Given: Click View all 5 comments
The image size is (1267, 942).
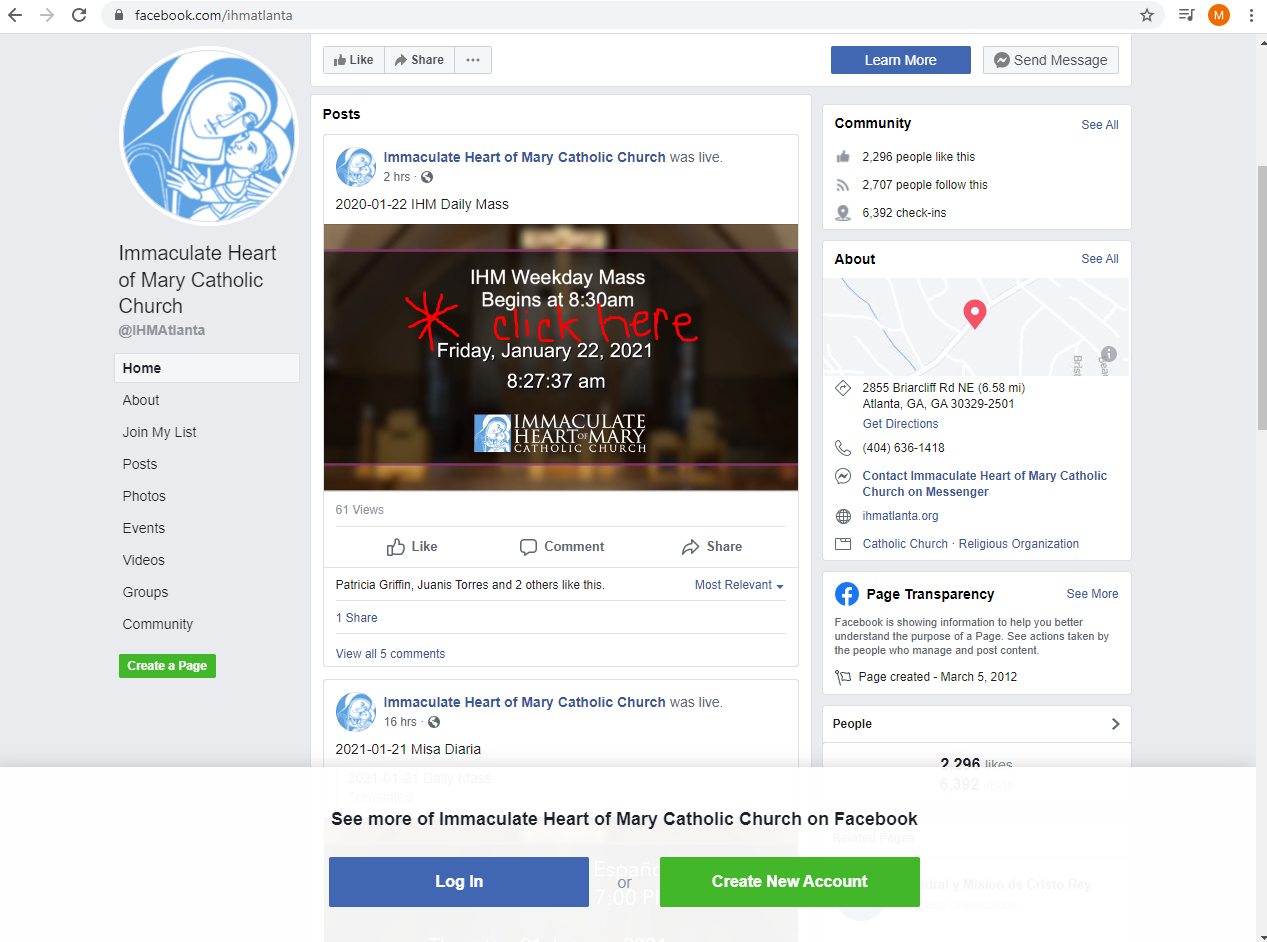Looking at the screenshot, I should coord(390,654).
